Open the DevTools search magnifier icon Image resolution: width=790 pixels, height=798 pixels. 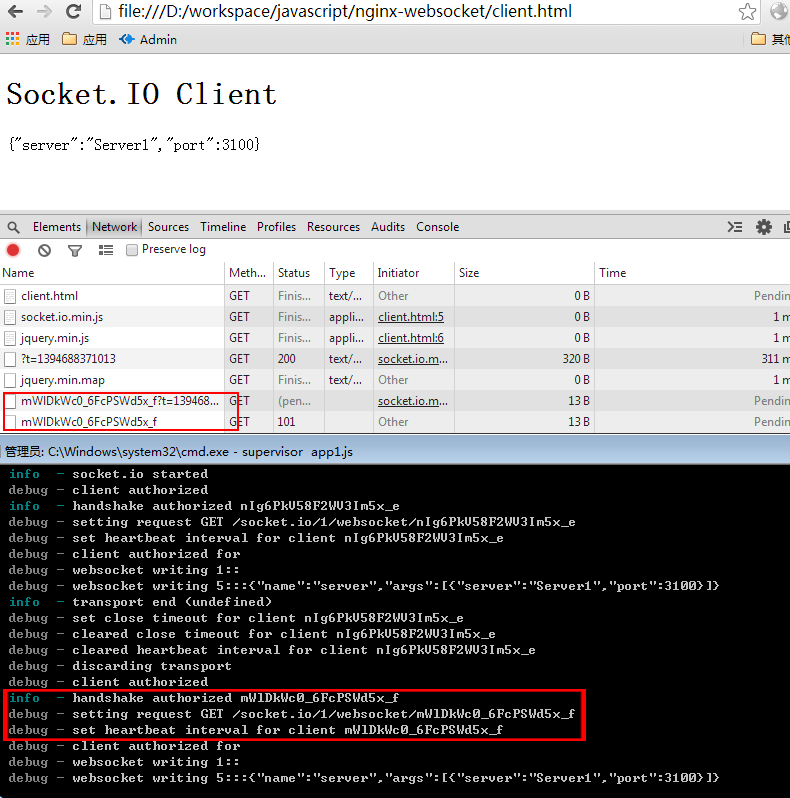tap(14, 227)
